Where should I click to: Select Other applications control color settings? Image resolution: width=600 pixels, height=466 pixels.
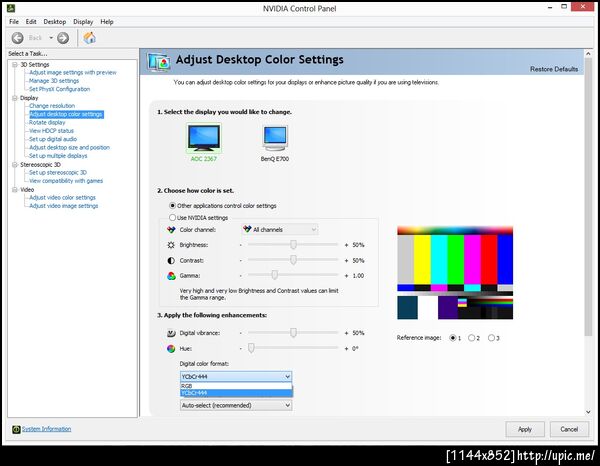pos(173,205)
